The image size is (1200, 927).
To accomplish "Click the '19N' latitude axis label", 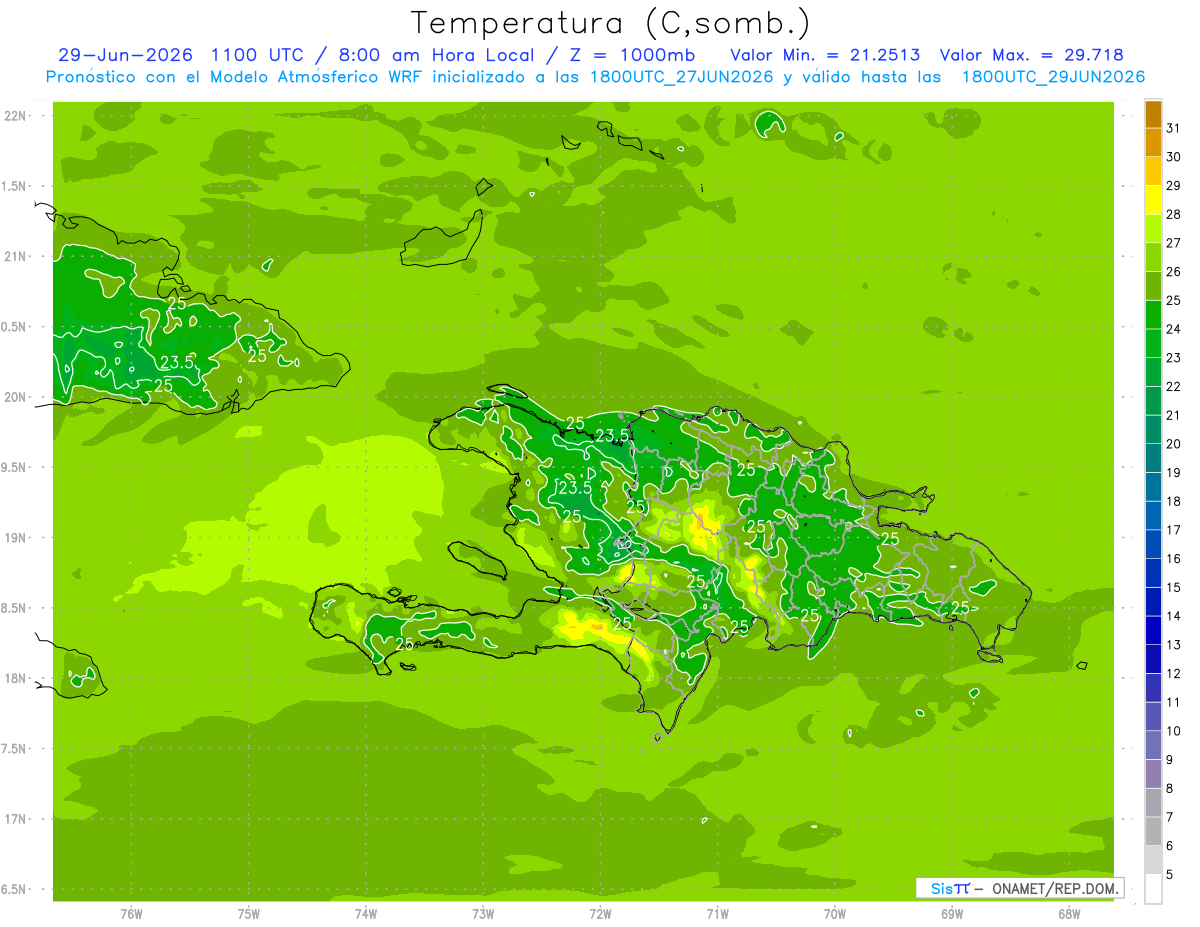I will coord(17,538).
